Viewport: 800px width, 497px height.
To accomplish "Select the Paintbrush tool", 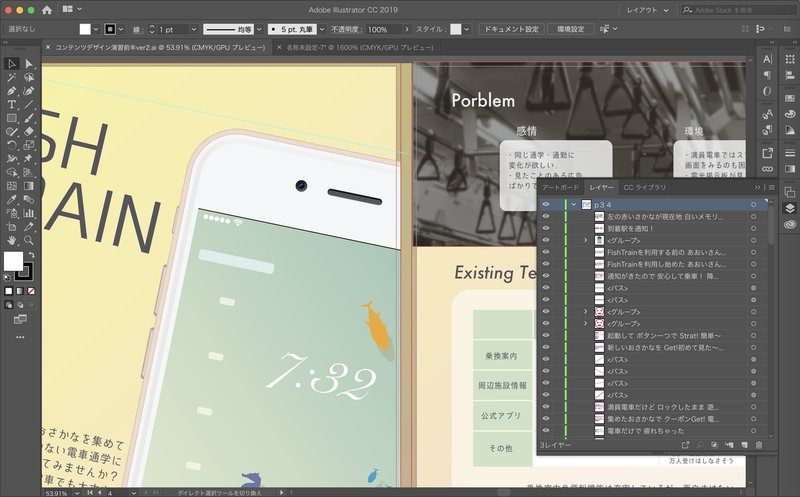I will tap(29, 118).
